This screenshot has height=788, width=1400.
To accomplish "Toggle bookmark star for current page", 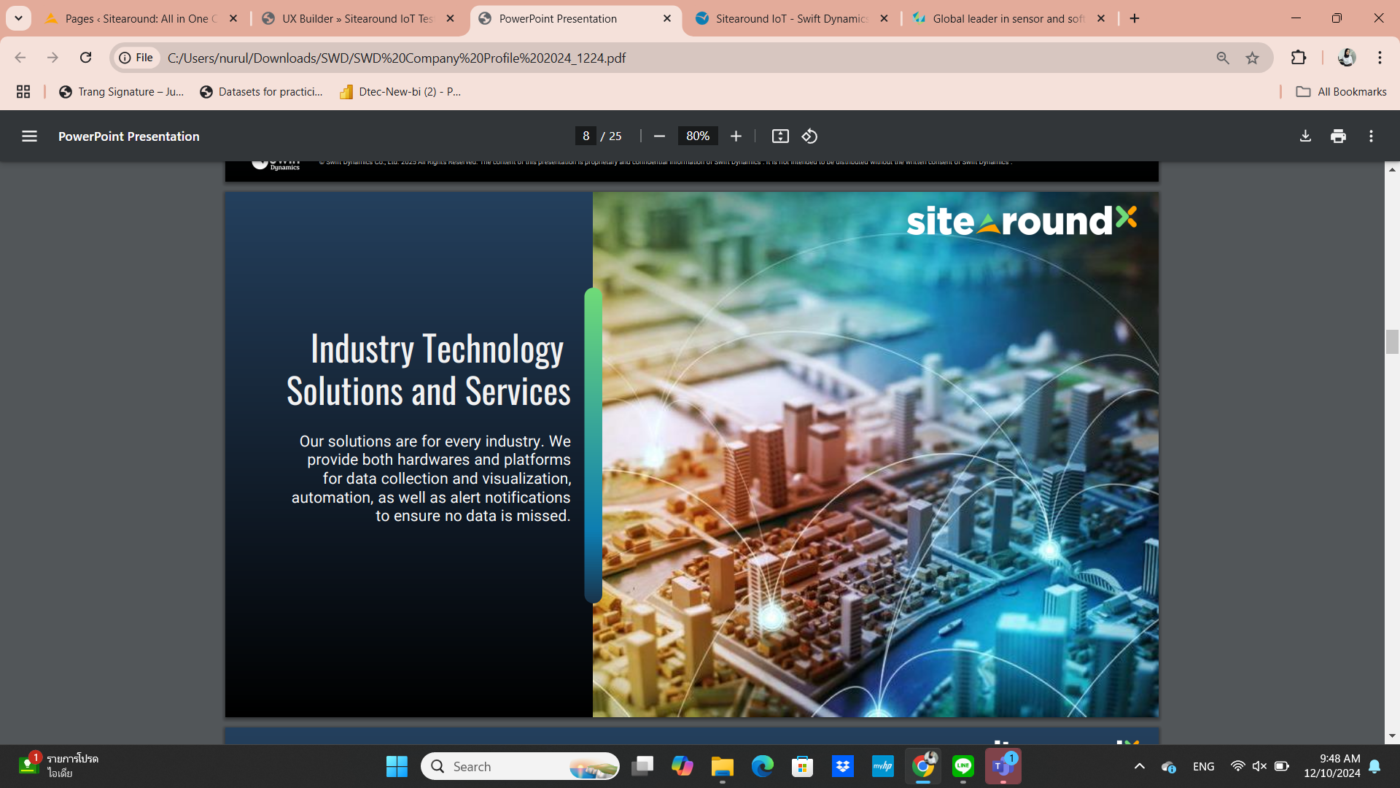I will point(1252,57).
